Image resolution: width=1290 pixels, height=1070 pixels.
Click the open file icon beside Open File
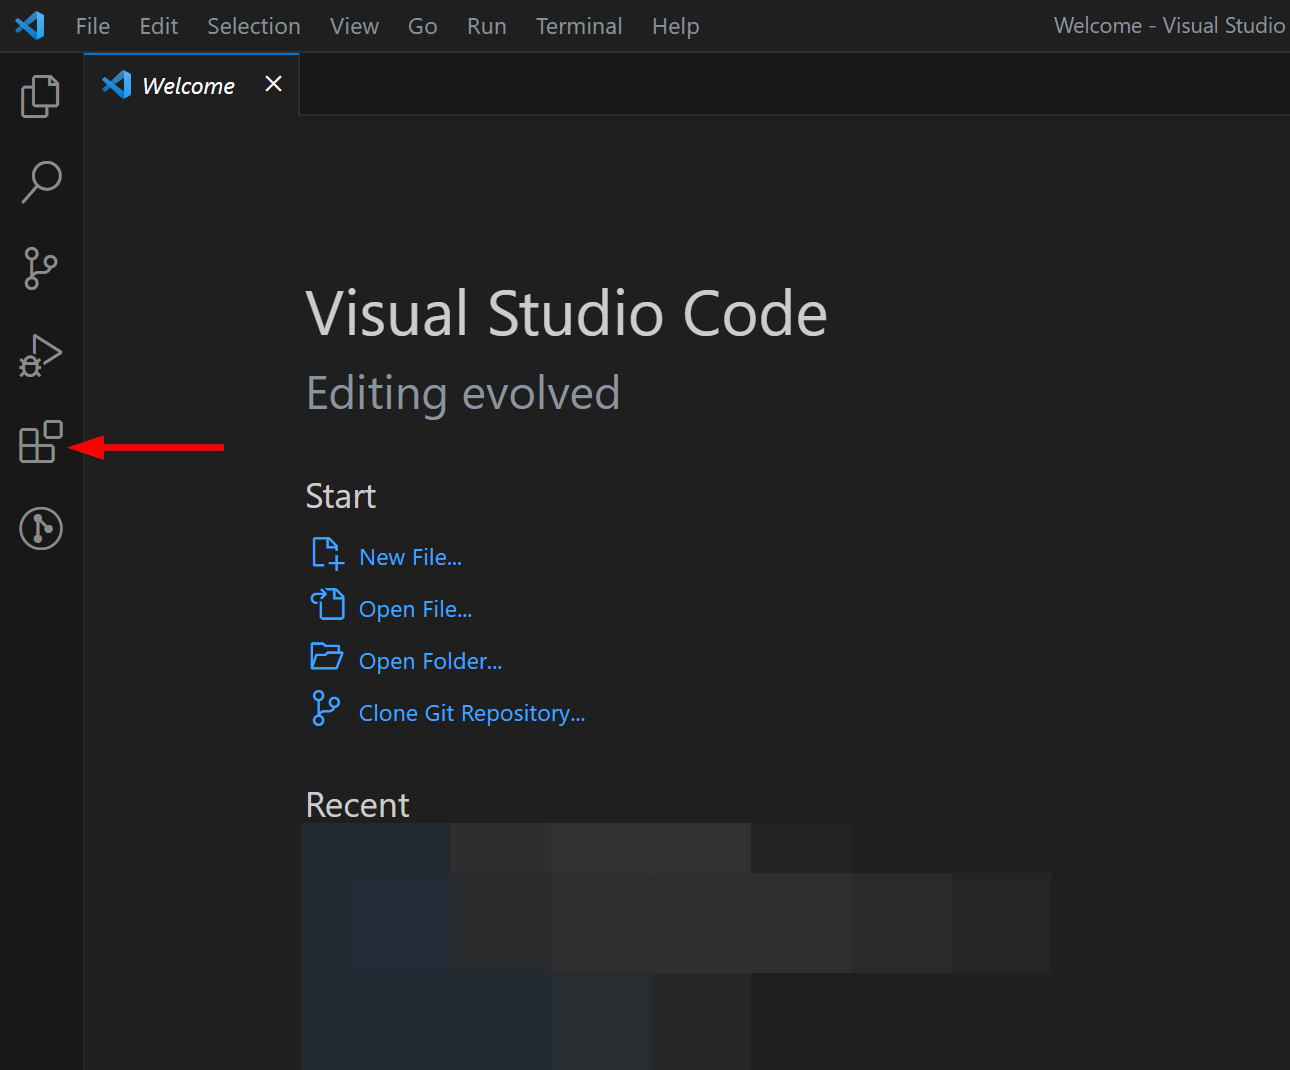pos(327,605)
